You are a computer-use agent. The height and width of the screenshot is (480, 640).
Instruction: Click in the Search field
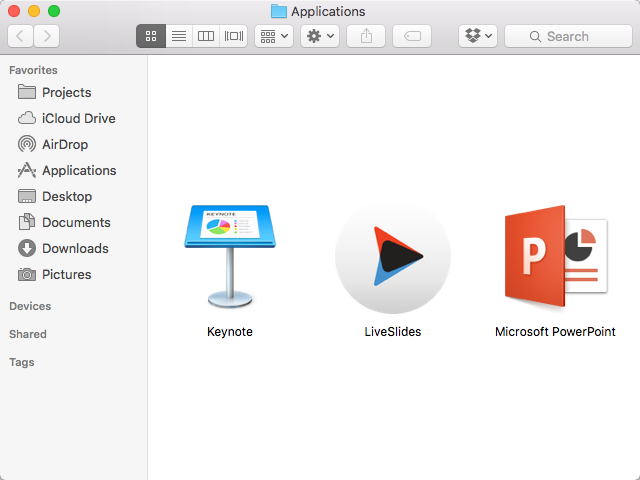[568, 36]
